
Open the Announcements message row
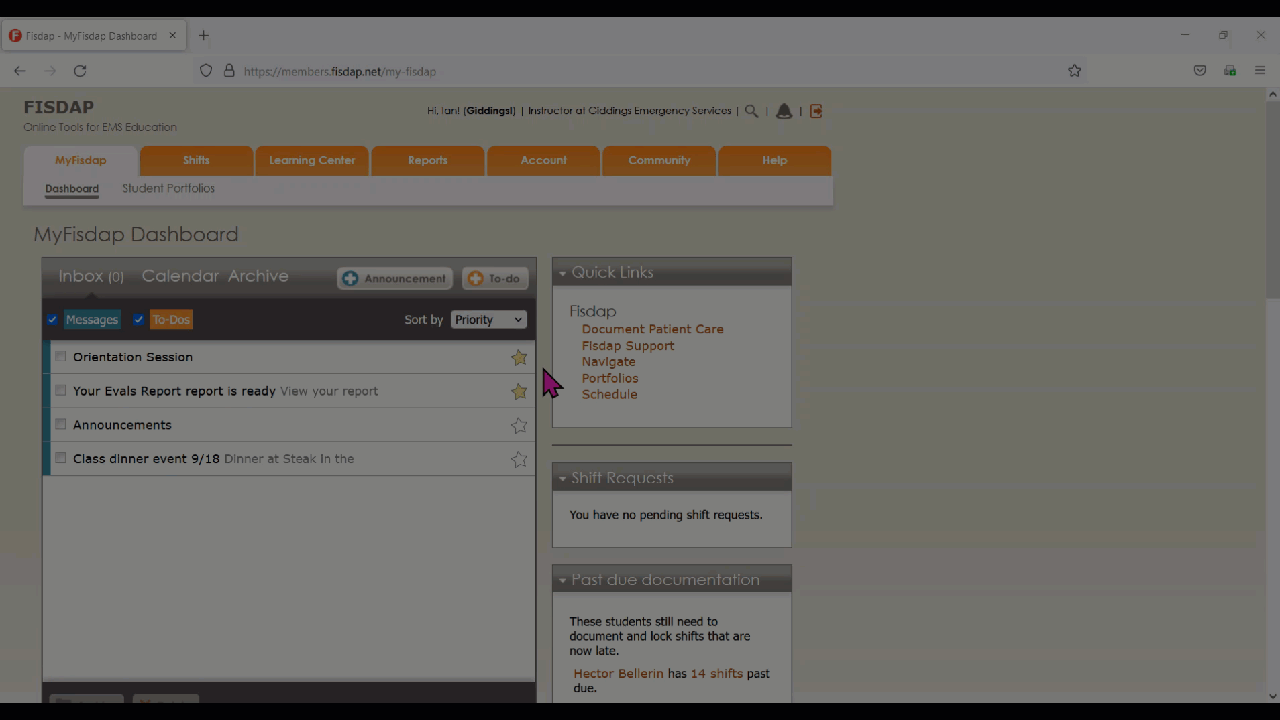click(x=289, y=425)
